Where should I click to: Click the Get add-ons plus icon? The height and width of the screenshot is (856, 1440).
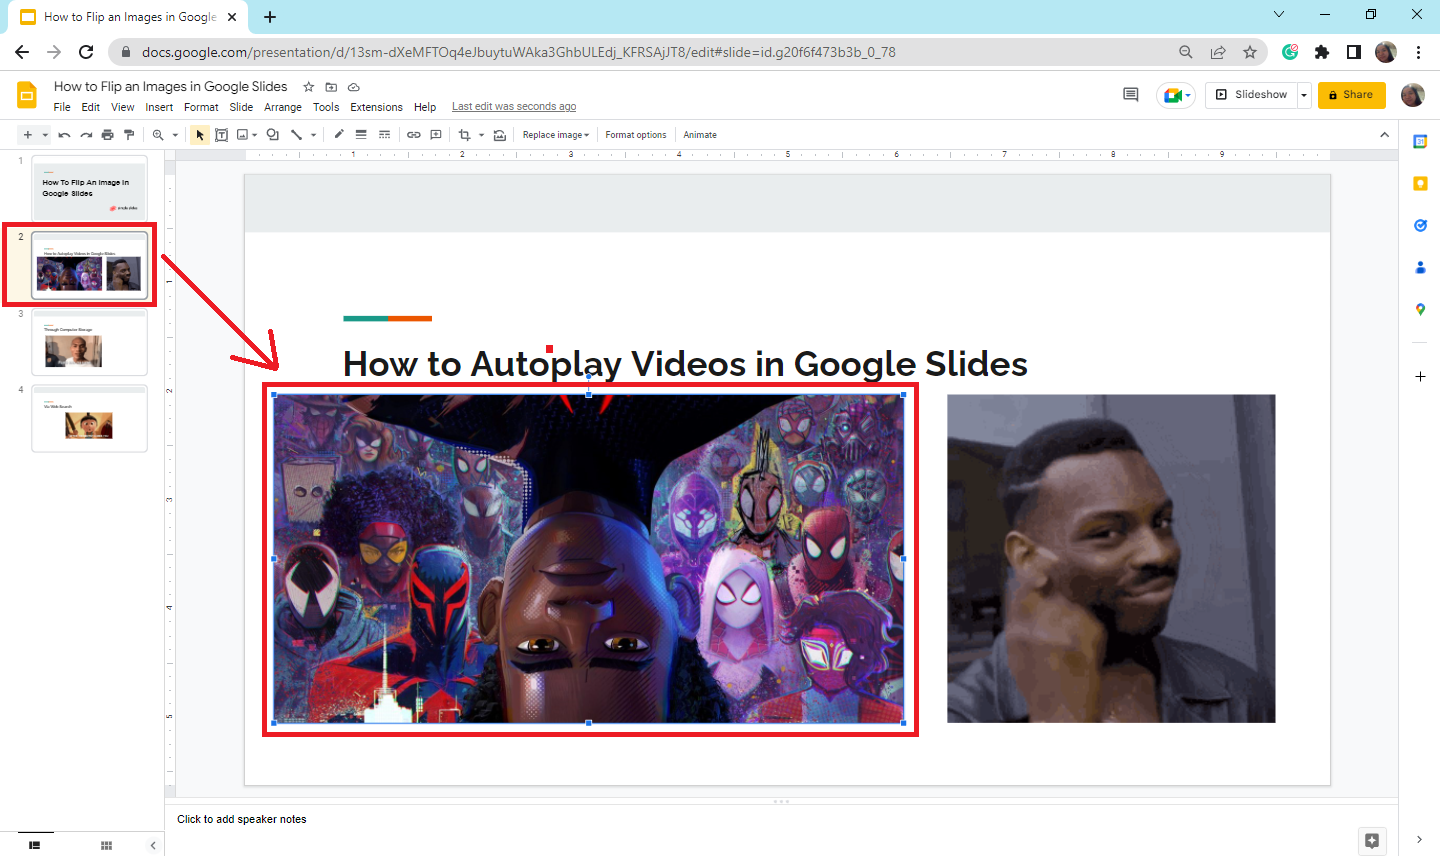click(1420, 377)
